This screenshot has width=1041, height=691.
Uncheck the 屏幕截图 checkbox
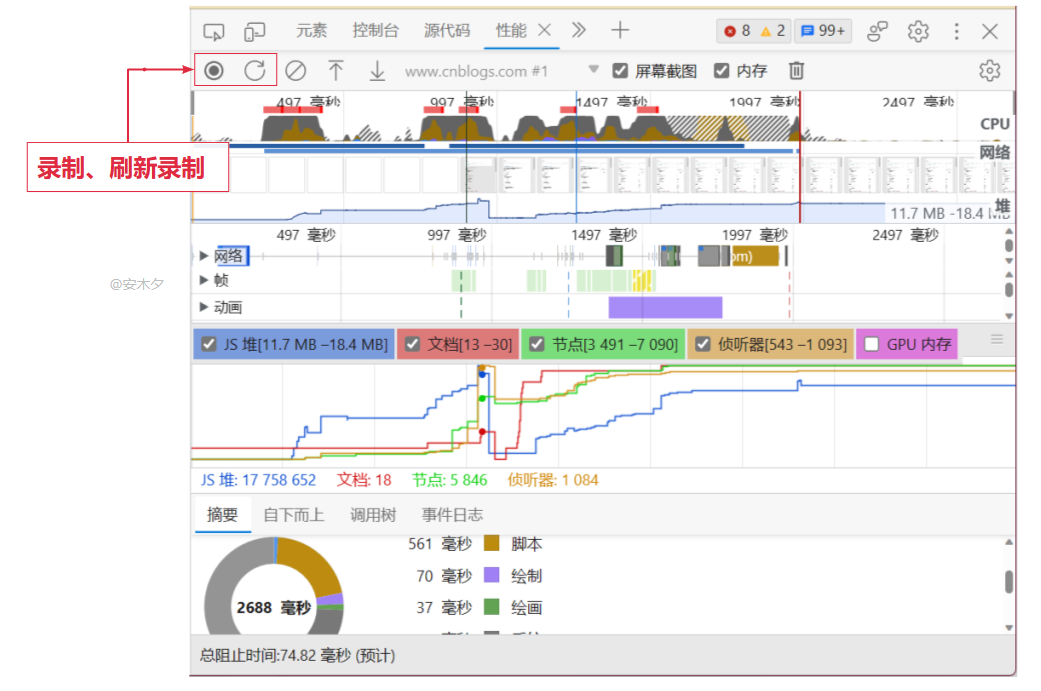621,71
